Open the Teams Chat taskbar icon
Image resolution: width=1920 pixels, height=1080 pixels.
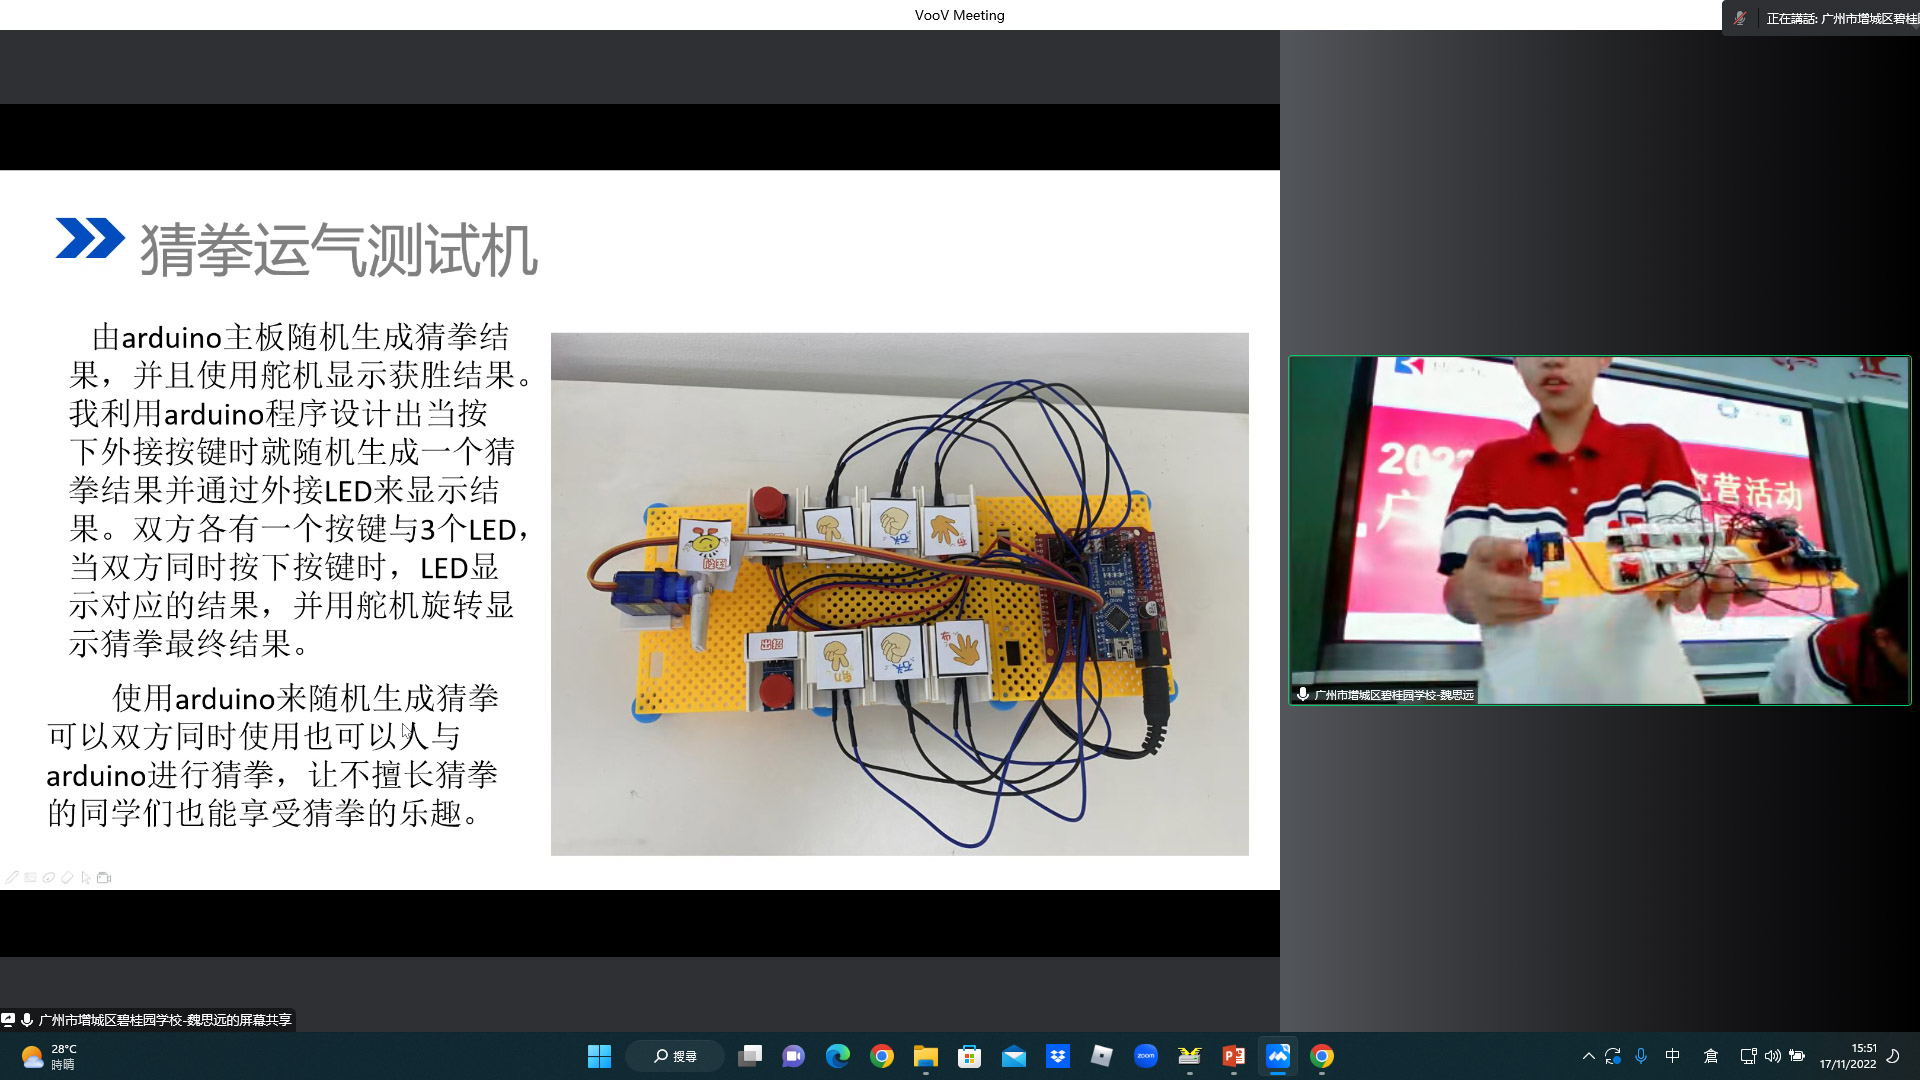(794, 1056)
